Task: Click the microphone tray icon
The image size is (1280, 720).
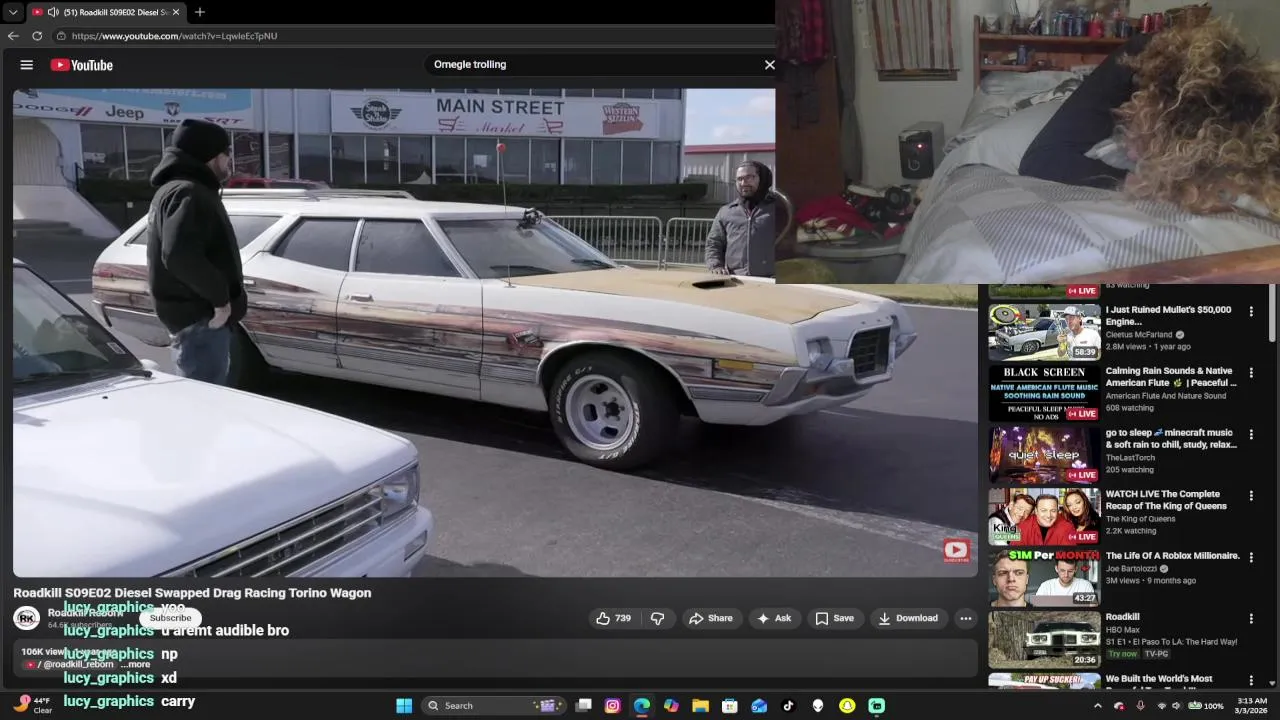Action: tap(1141, 705)
